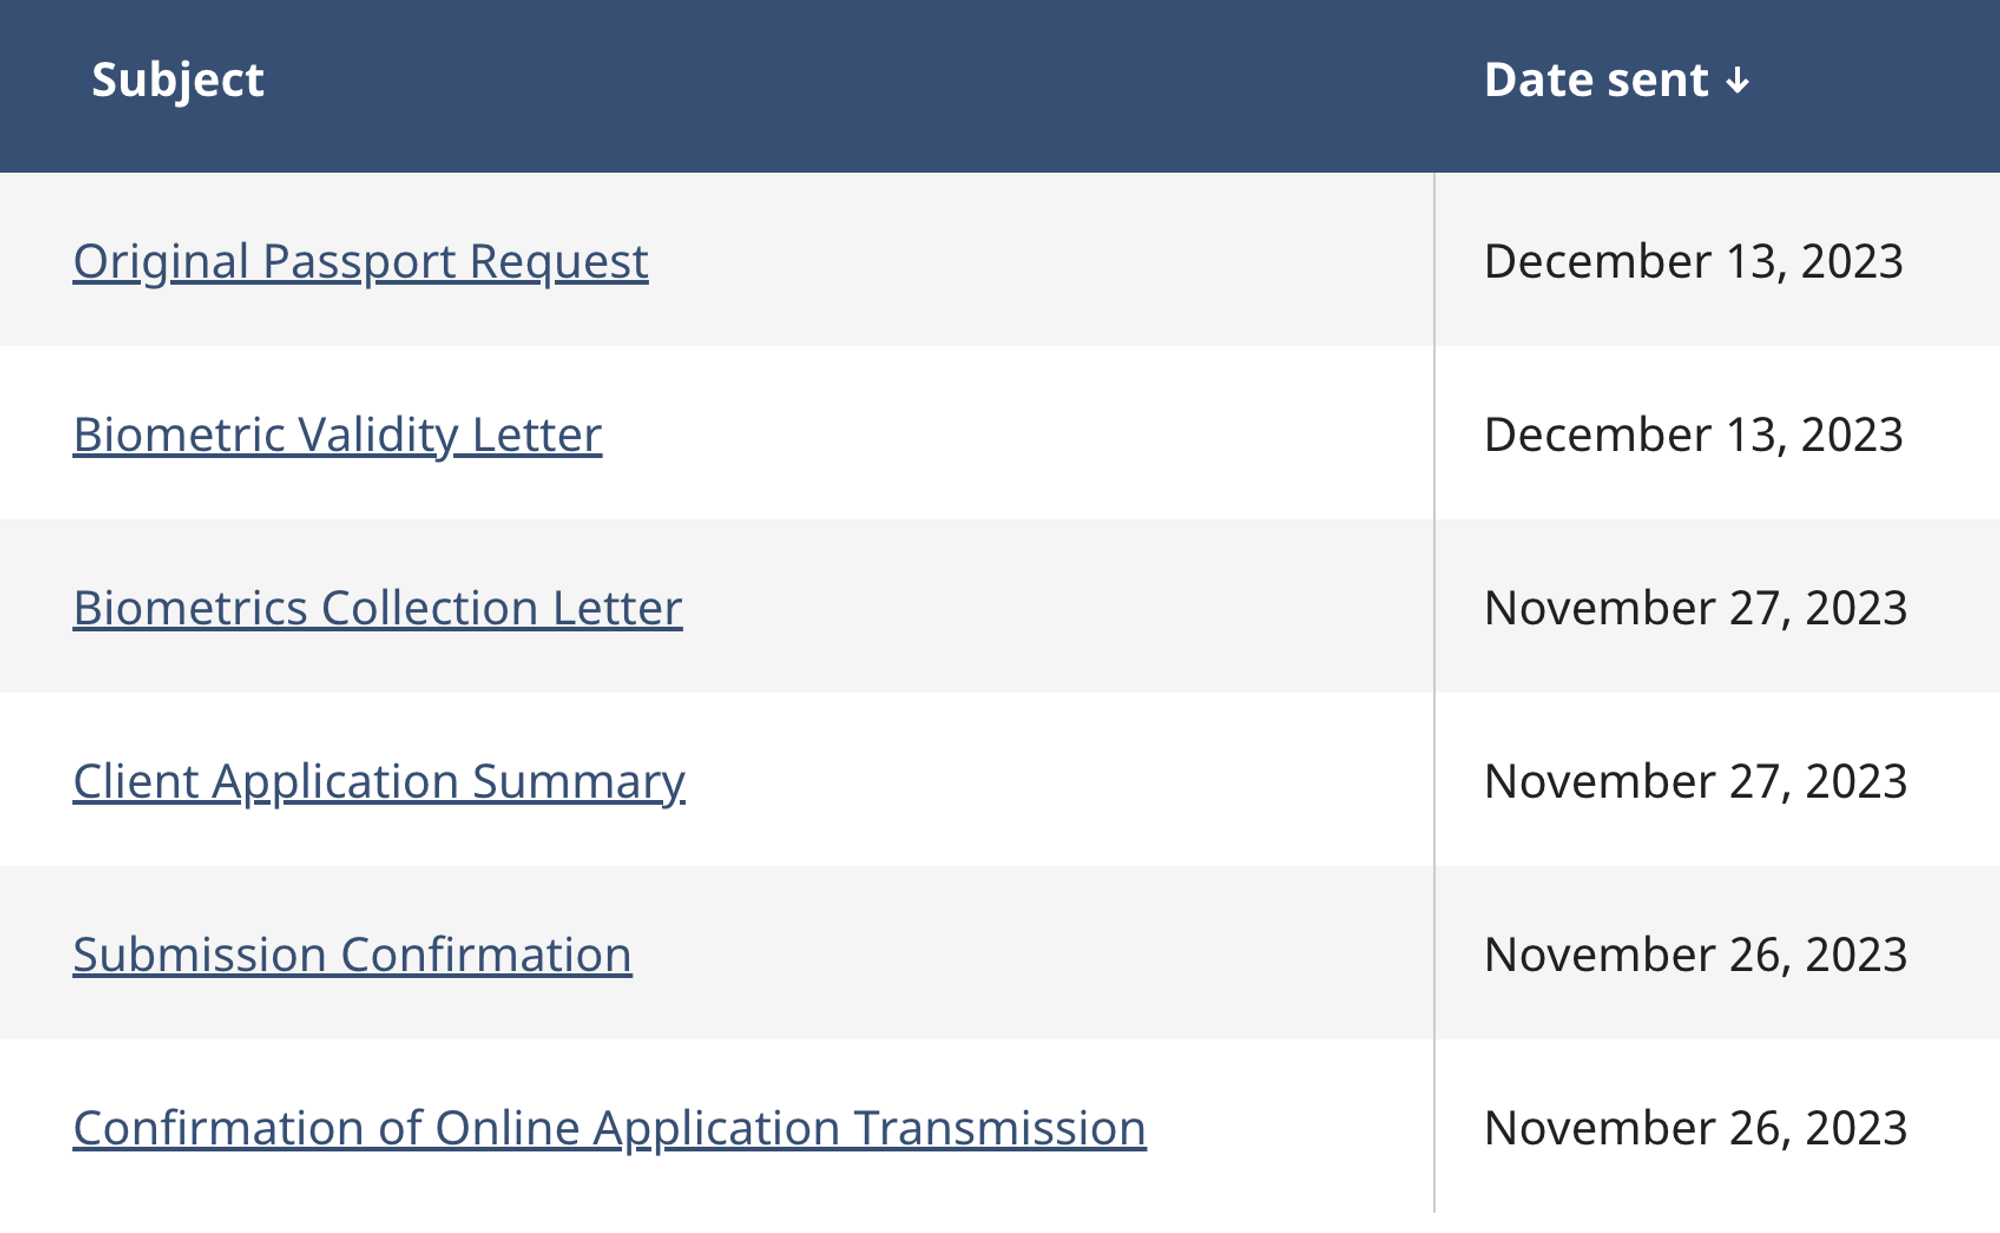2000x1233 pixels.
Task: Open the Biometrics Collection Letter link
Action: [377, 608]
